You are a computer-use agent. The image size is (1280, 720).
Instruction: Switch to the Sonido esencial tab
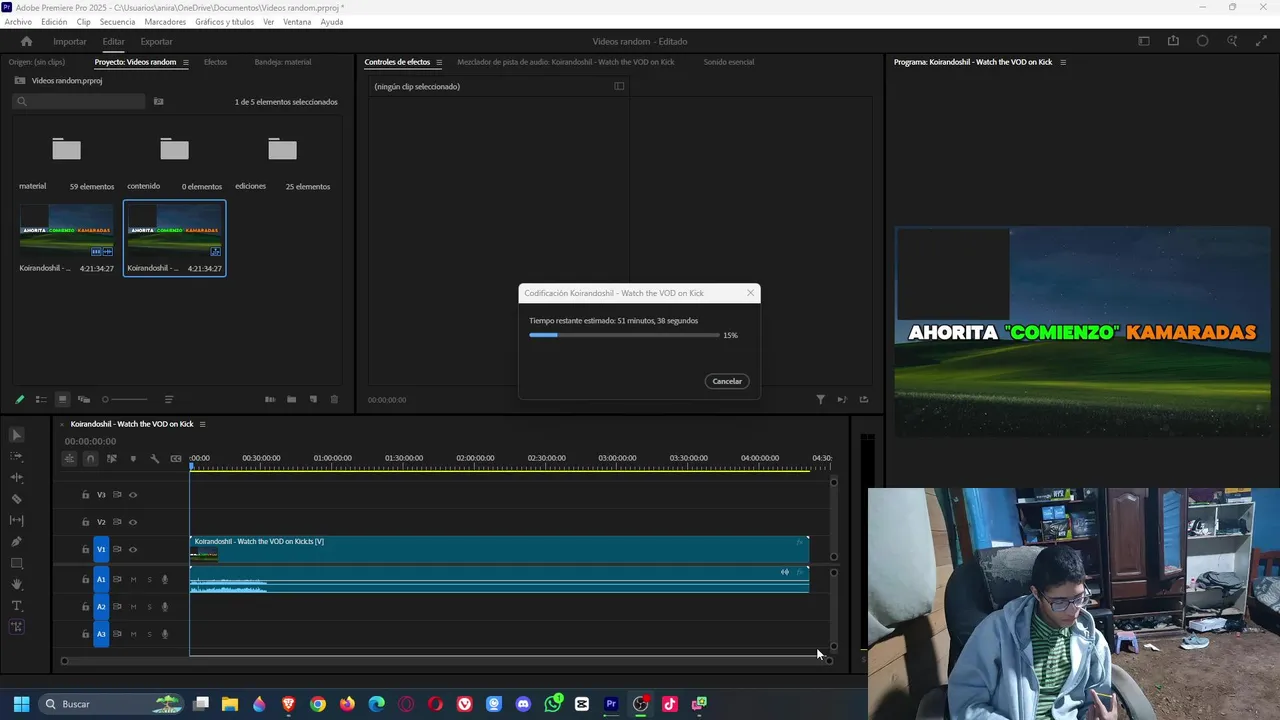[x=729, y=62]
